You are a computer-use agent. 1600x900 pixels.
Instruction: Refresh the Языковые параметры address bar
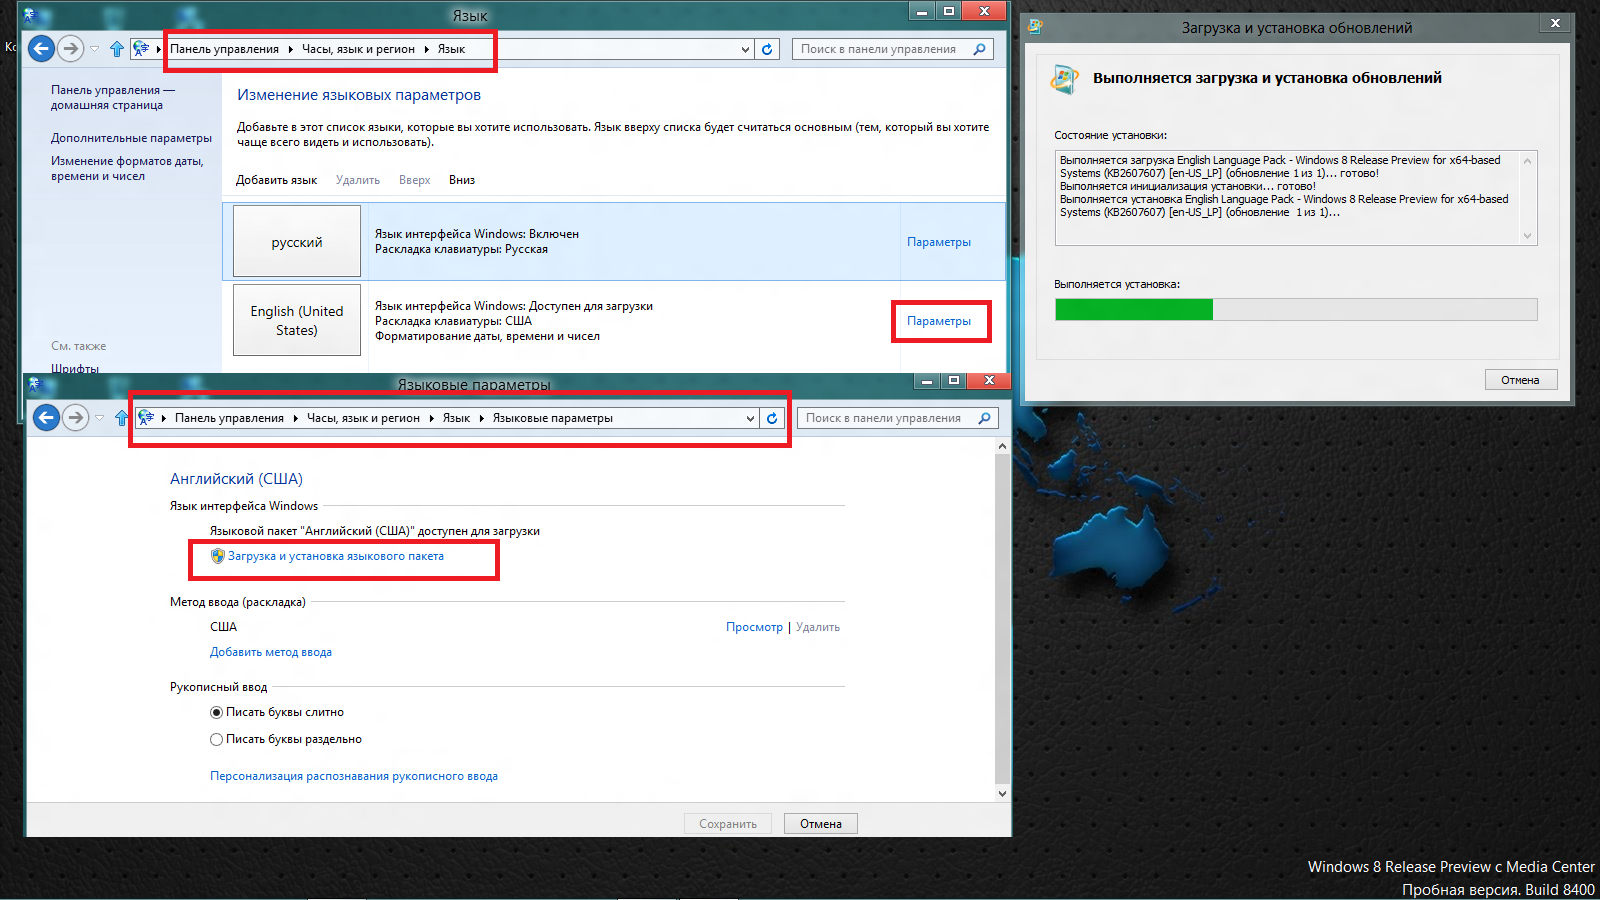772,418
